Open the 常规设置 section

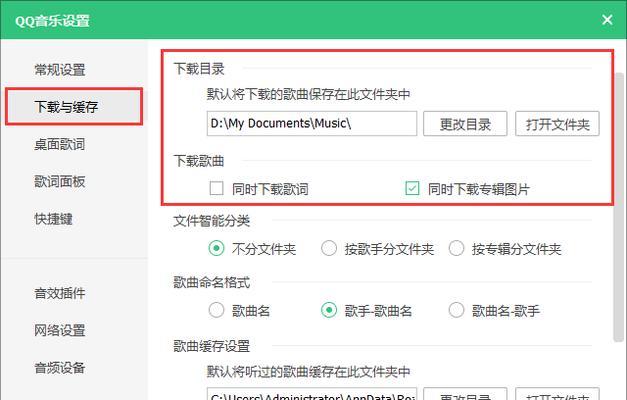click(60, 70)
